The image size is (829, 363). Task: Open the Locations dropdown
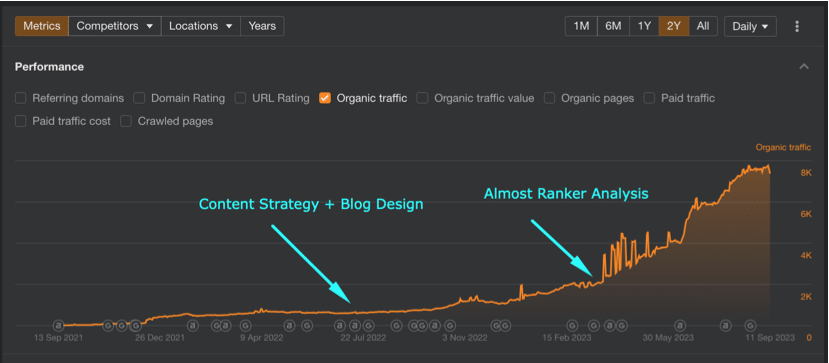pos(201,26)
